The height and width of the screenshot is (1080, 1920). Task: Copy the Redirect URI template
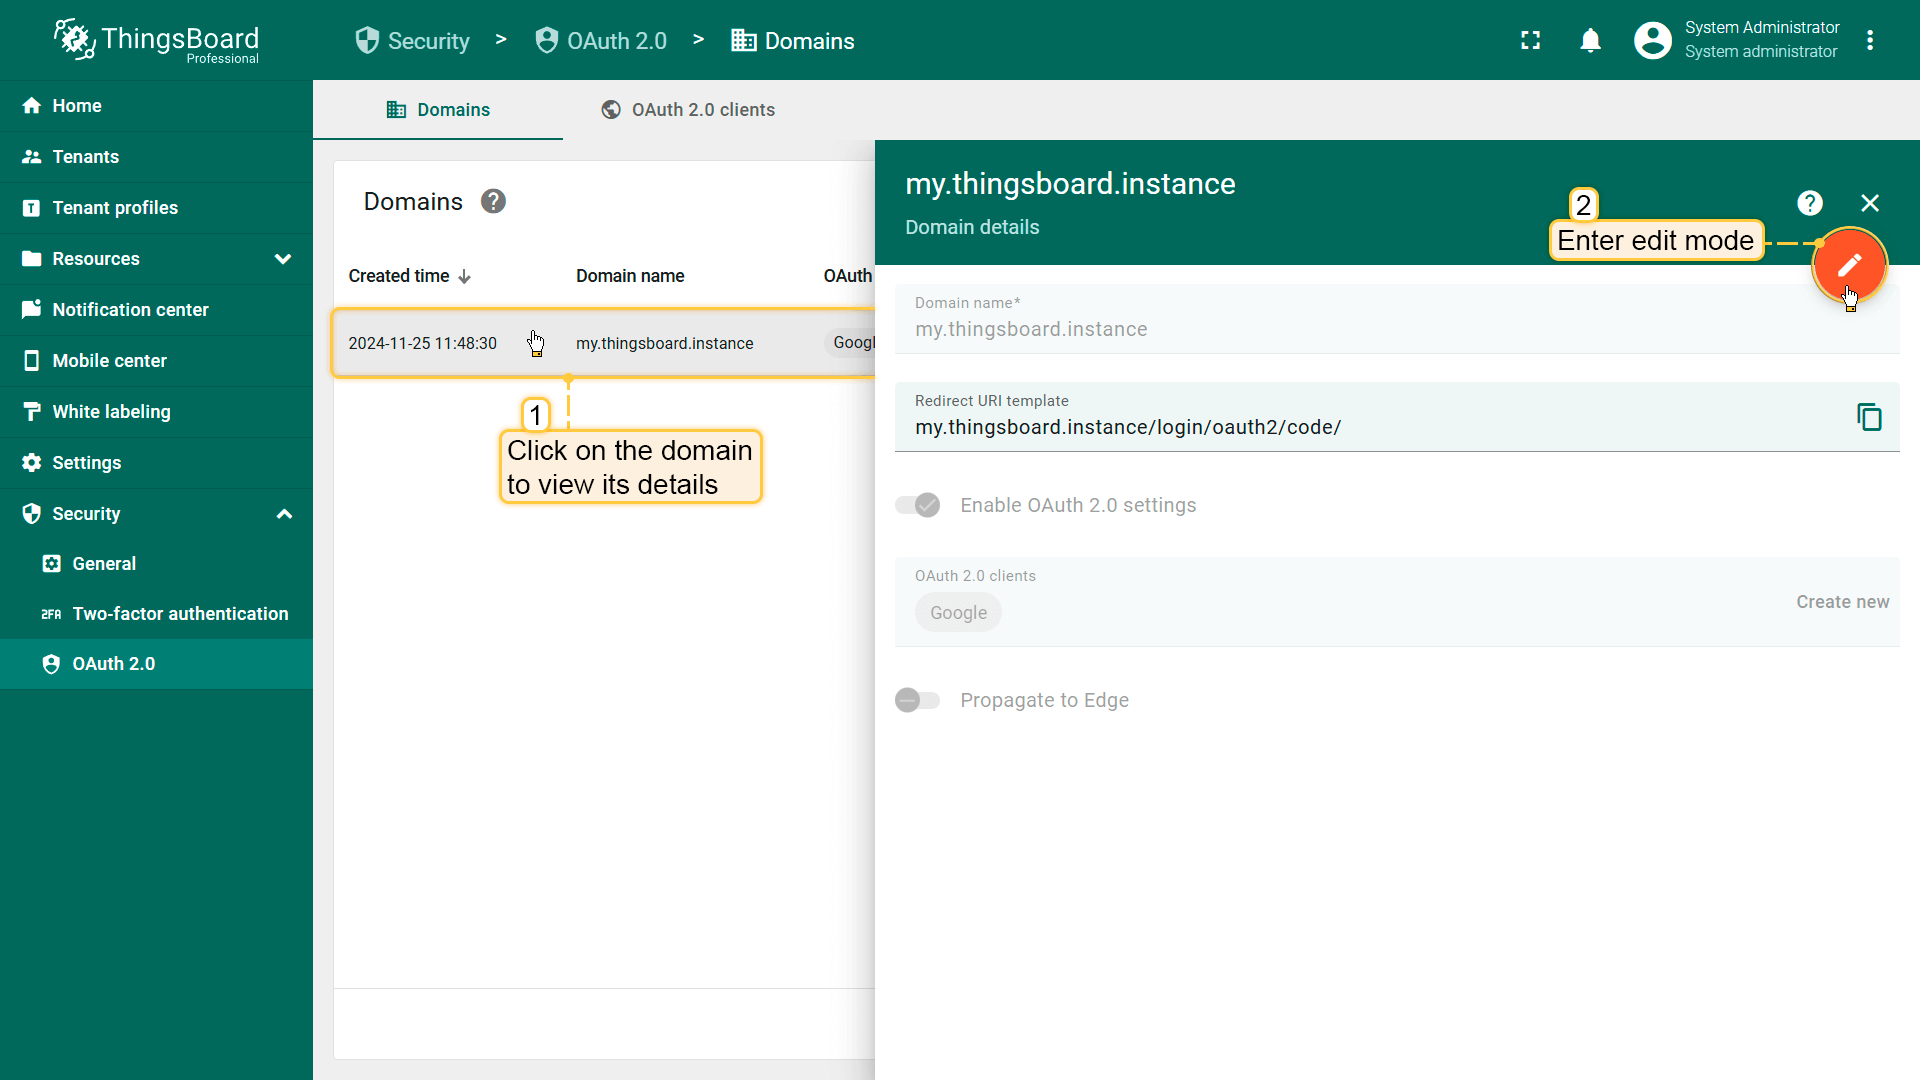1869,417
